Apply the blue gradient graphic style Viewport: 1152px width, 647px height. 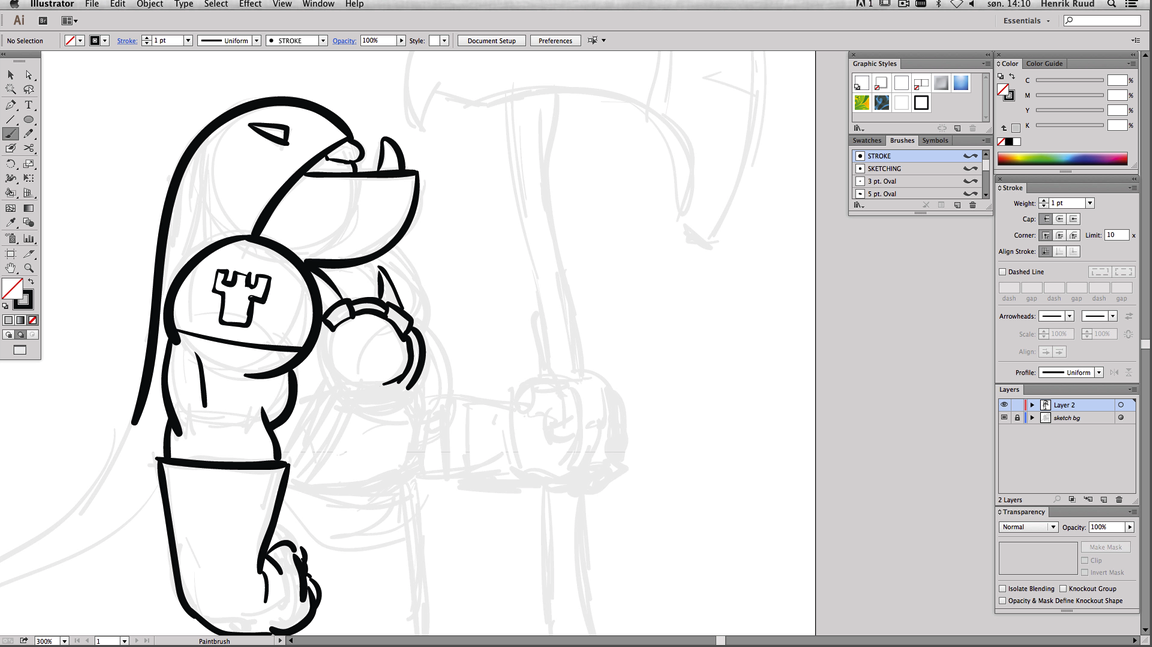[961, 83]
